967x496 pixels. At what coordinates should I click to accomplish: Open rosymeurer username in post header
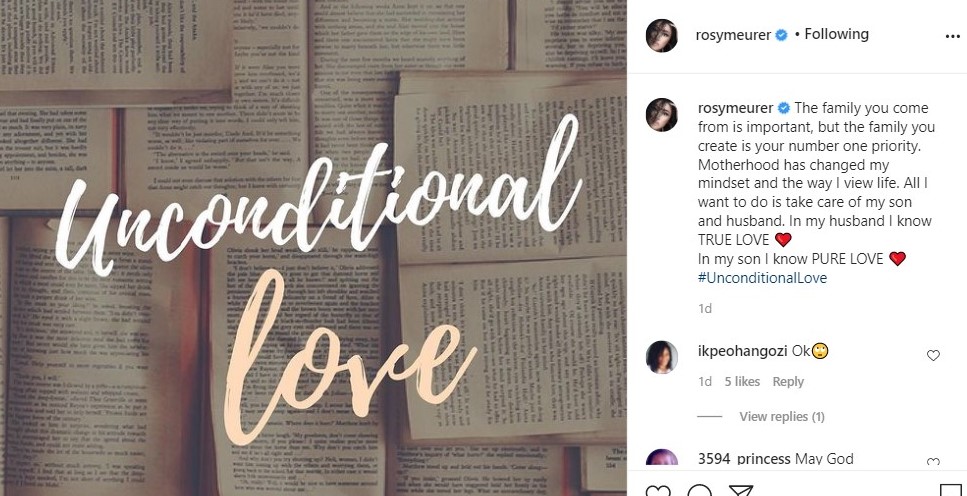pos(733,36)
